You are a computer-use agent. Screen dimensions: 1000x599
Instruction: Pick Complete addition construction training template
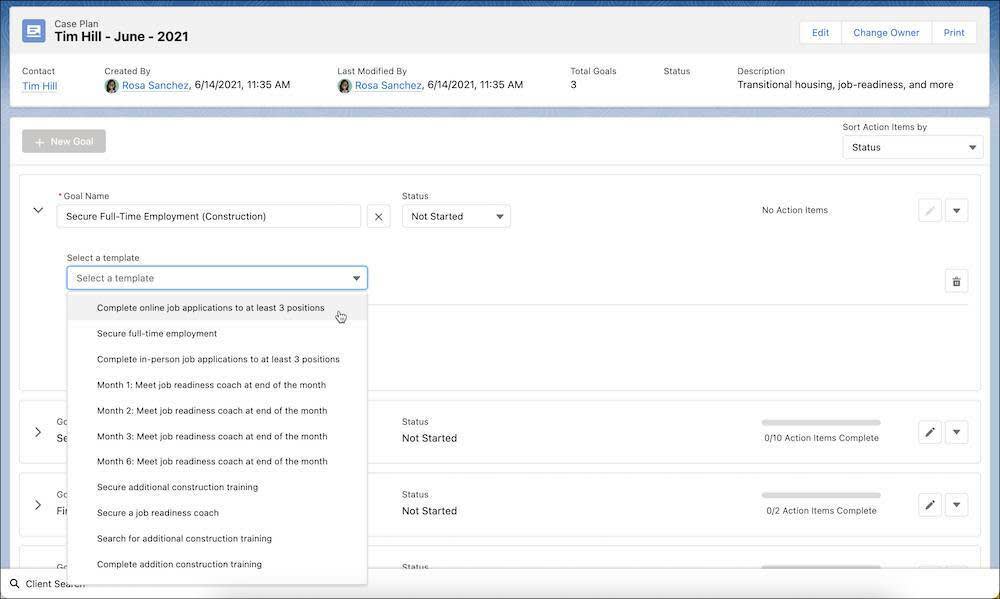[x=217, y=565]
